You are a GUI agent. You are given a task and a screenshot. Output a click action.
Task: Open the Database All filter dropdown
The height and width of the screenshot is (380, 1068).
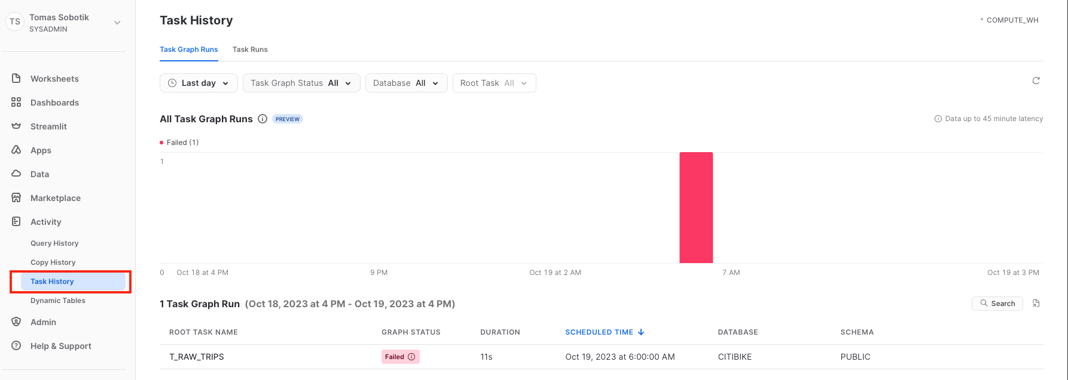(x=407, y=83)
